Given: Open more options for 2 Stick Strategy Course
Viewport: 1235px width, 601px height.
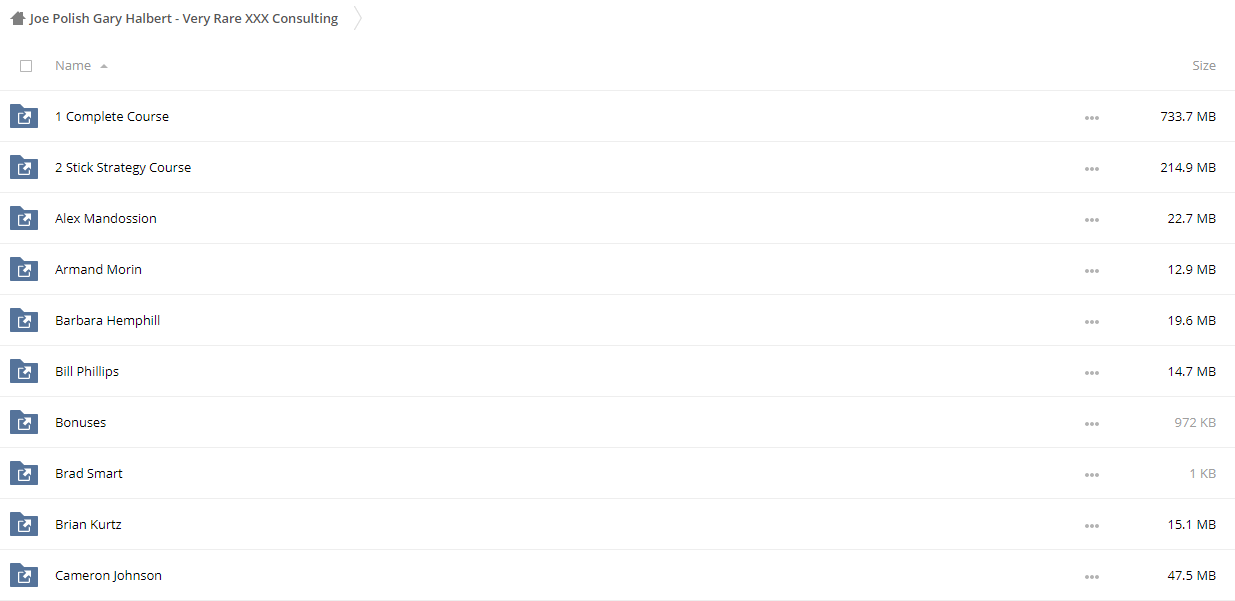Looking at the screenshot, I should (1091, 169).
